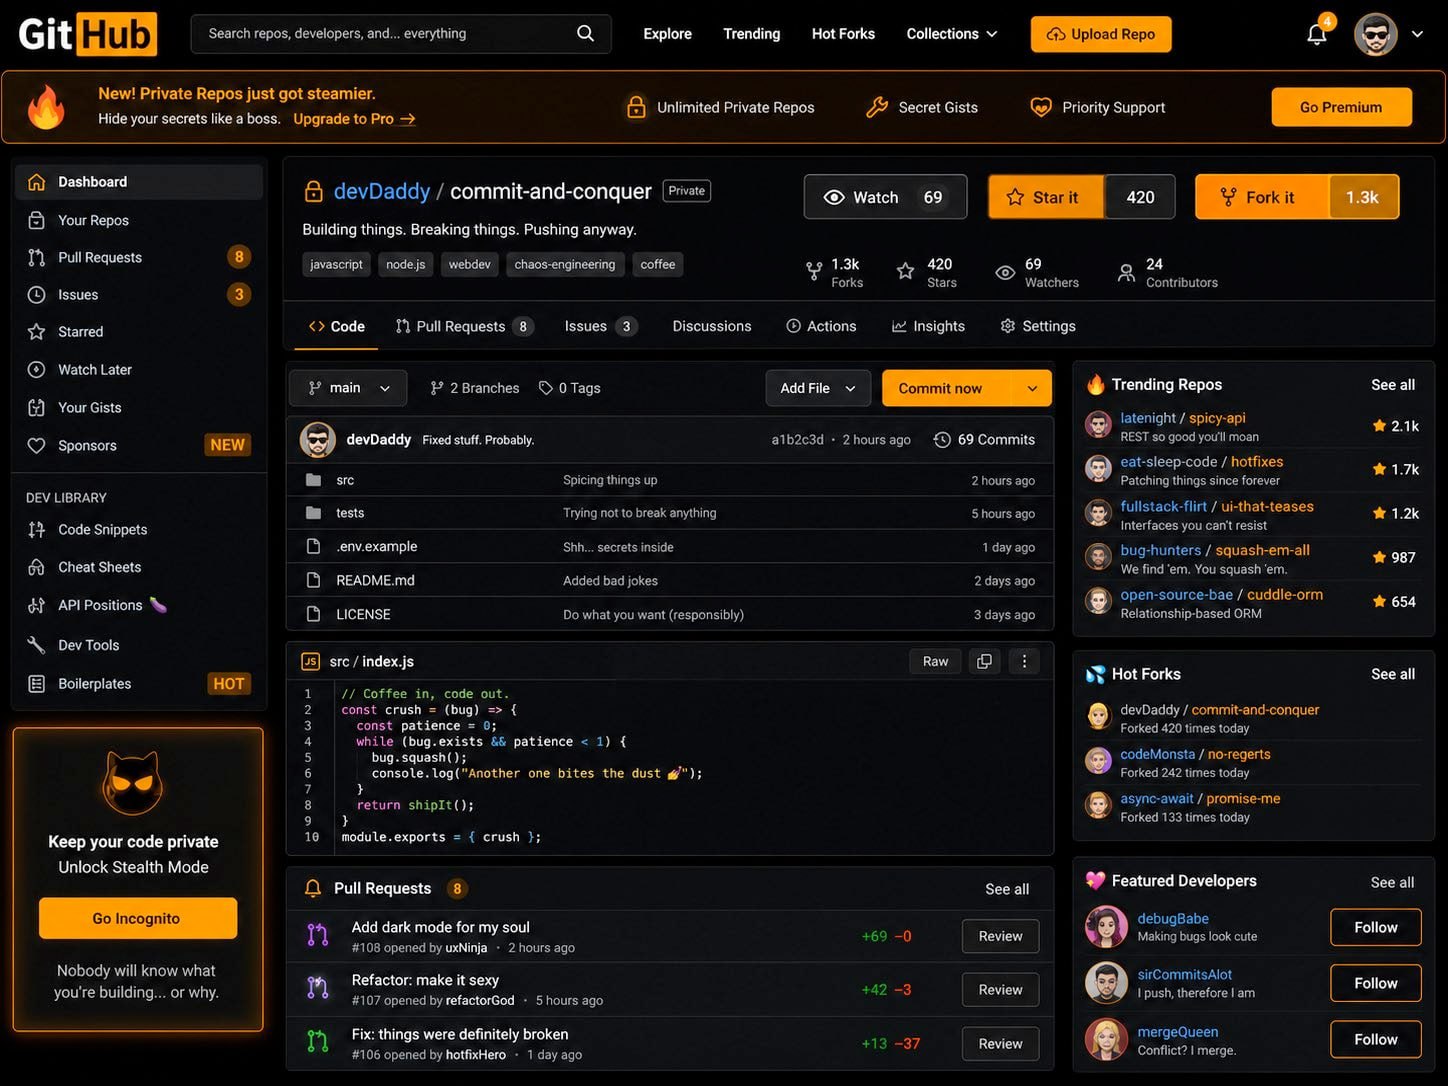The width and height of the screenshot is (1448, 1086).
Task: Open the Add File dropdown
Action: tap(818, 388)
